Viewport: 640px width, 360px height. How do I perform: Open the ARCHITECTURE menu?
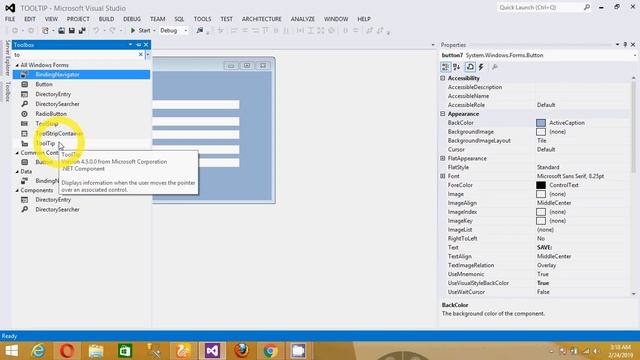click(x=262, y=19)
